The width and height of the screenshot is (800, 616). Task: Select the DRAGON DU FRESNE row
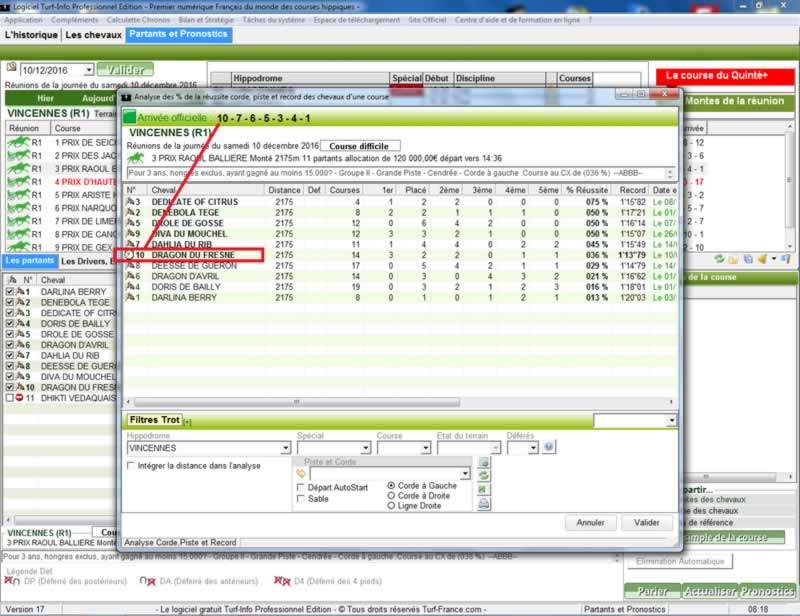click(188, 255)
